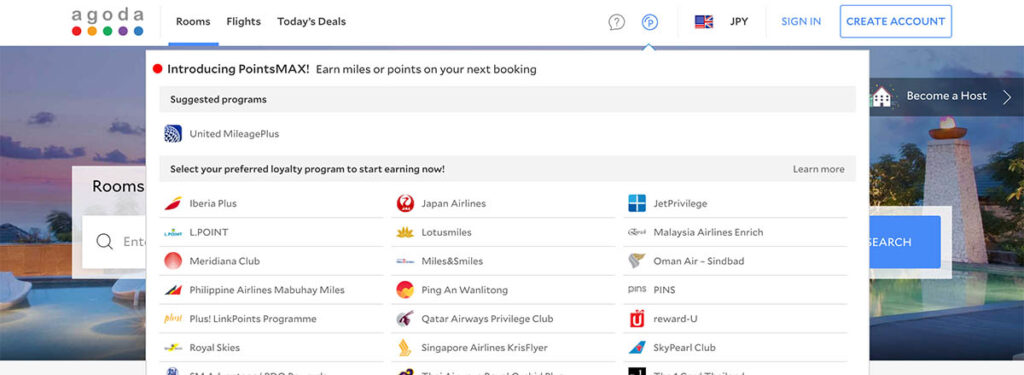1024x375 pixels.
Task: Click the PINS logo icon
Action: (637, 289)
